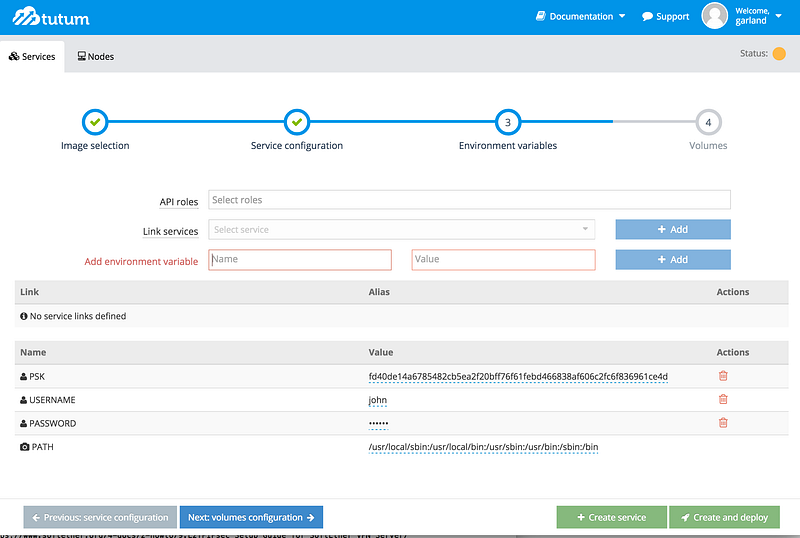Edit the PSK value hash
The height and width of the screenshot is (538, 800).
click(x=518, y=377)
